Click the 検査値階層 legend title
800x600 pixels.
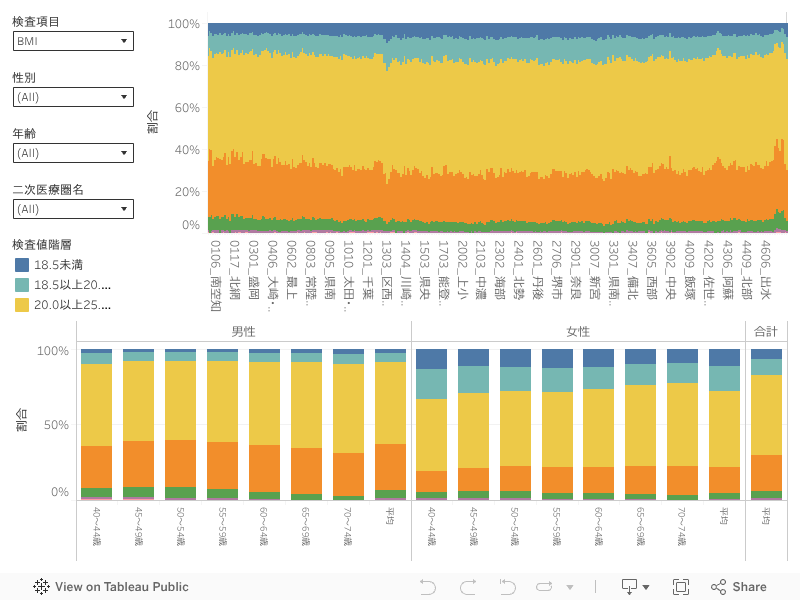pyautogui.click(x=42, y=244)
